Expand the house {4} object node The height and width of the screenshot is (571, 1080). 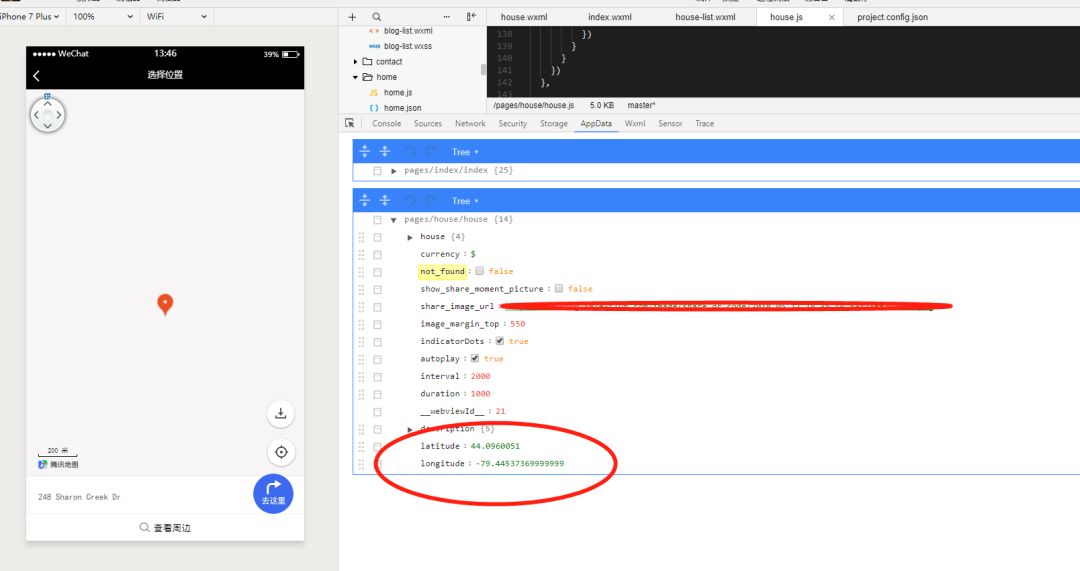pos(410,237)
